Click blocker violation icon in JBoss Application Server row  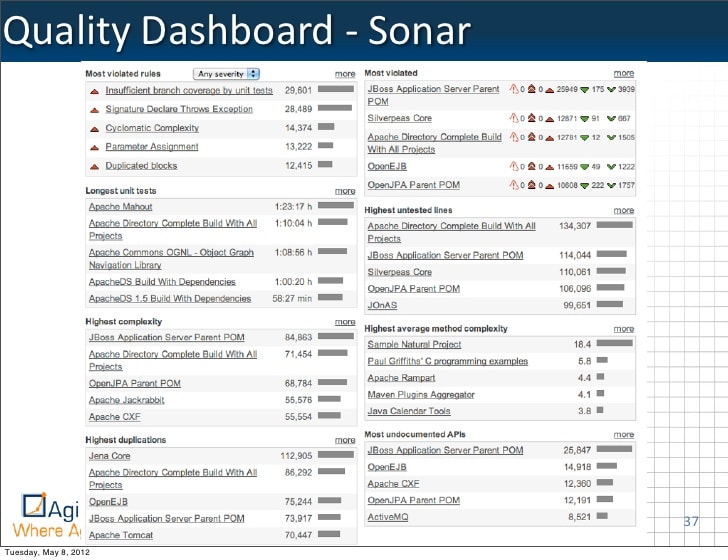point(513,89)
